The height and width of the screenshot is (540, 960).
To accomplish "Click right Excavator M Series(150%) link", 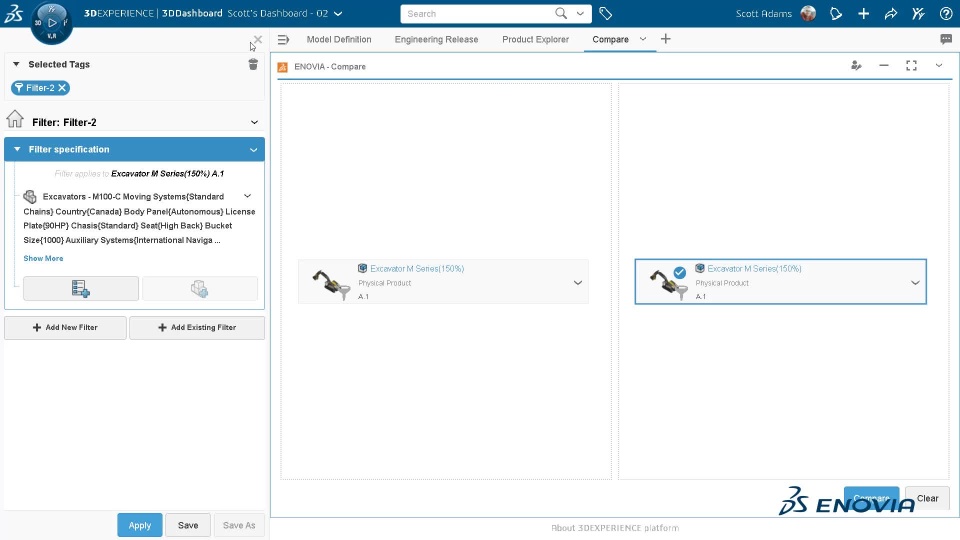I will [754, 269].
